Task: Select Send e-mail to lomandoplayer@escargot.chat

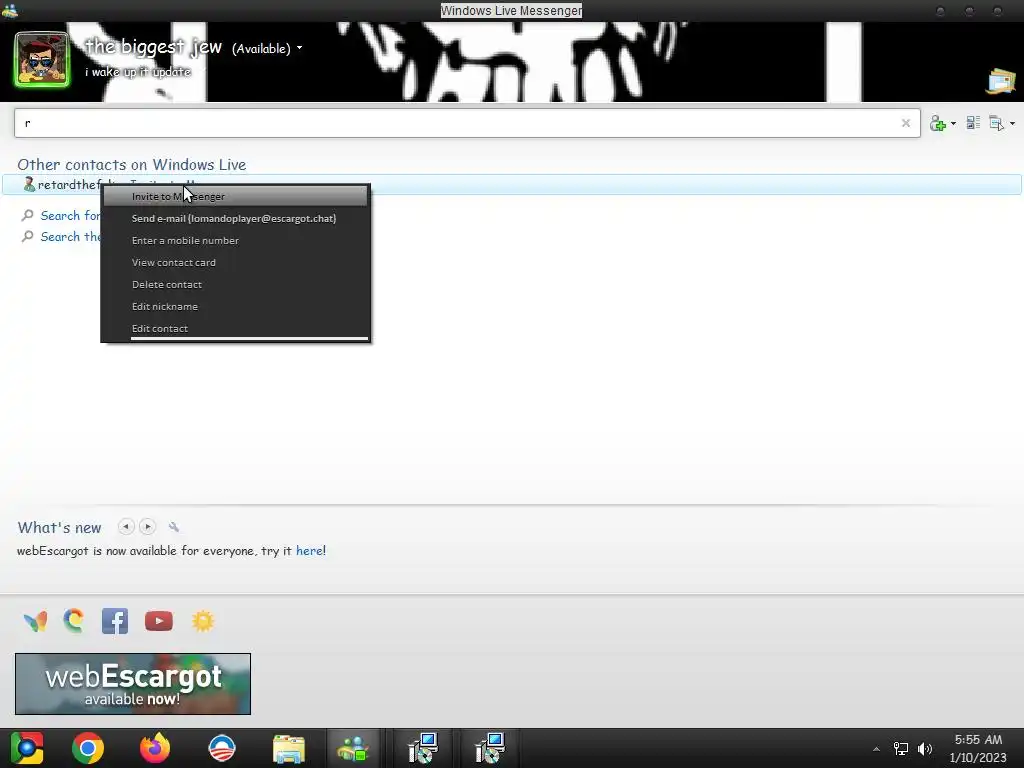Action: coord(236,218)
